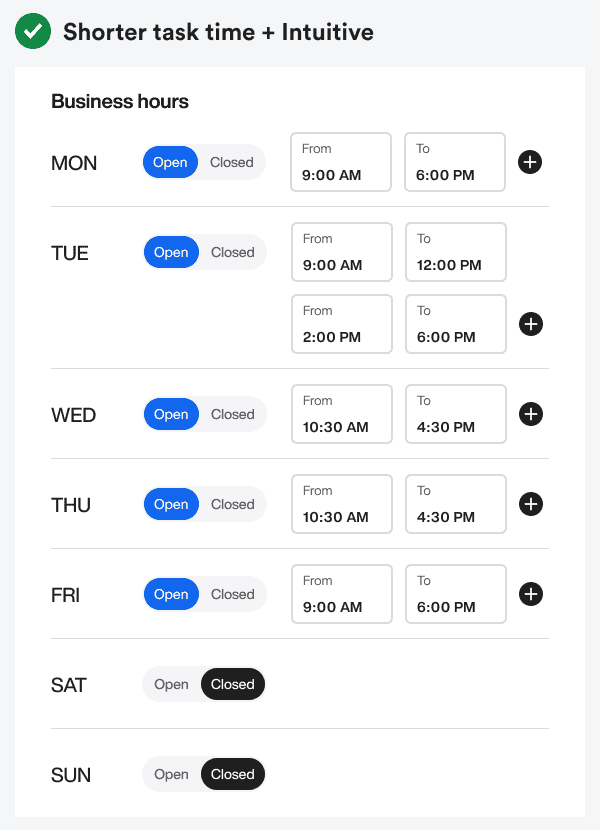Click Tuesday Closed toggle option
Screen dimensions: 600x830
(233, 252)
